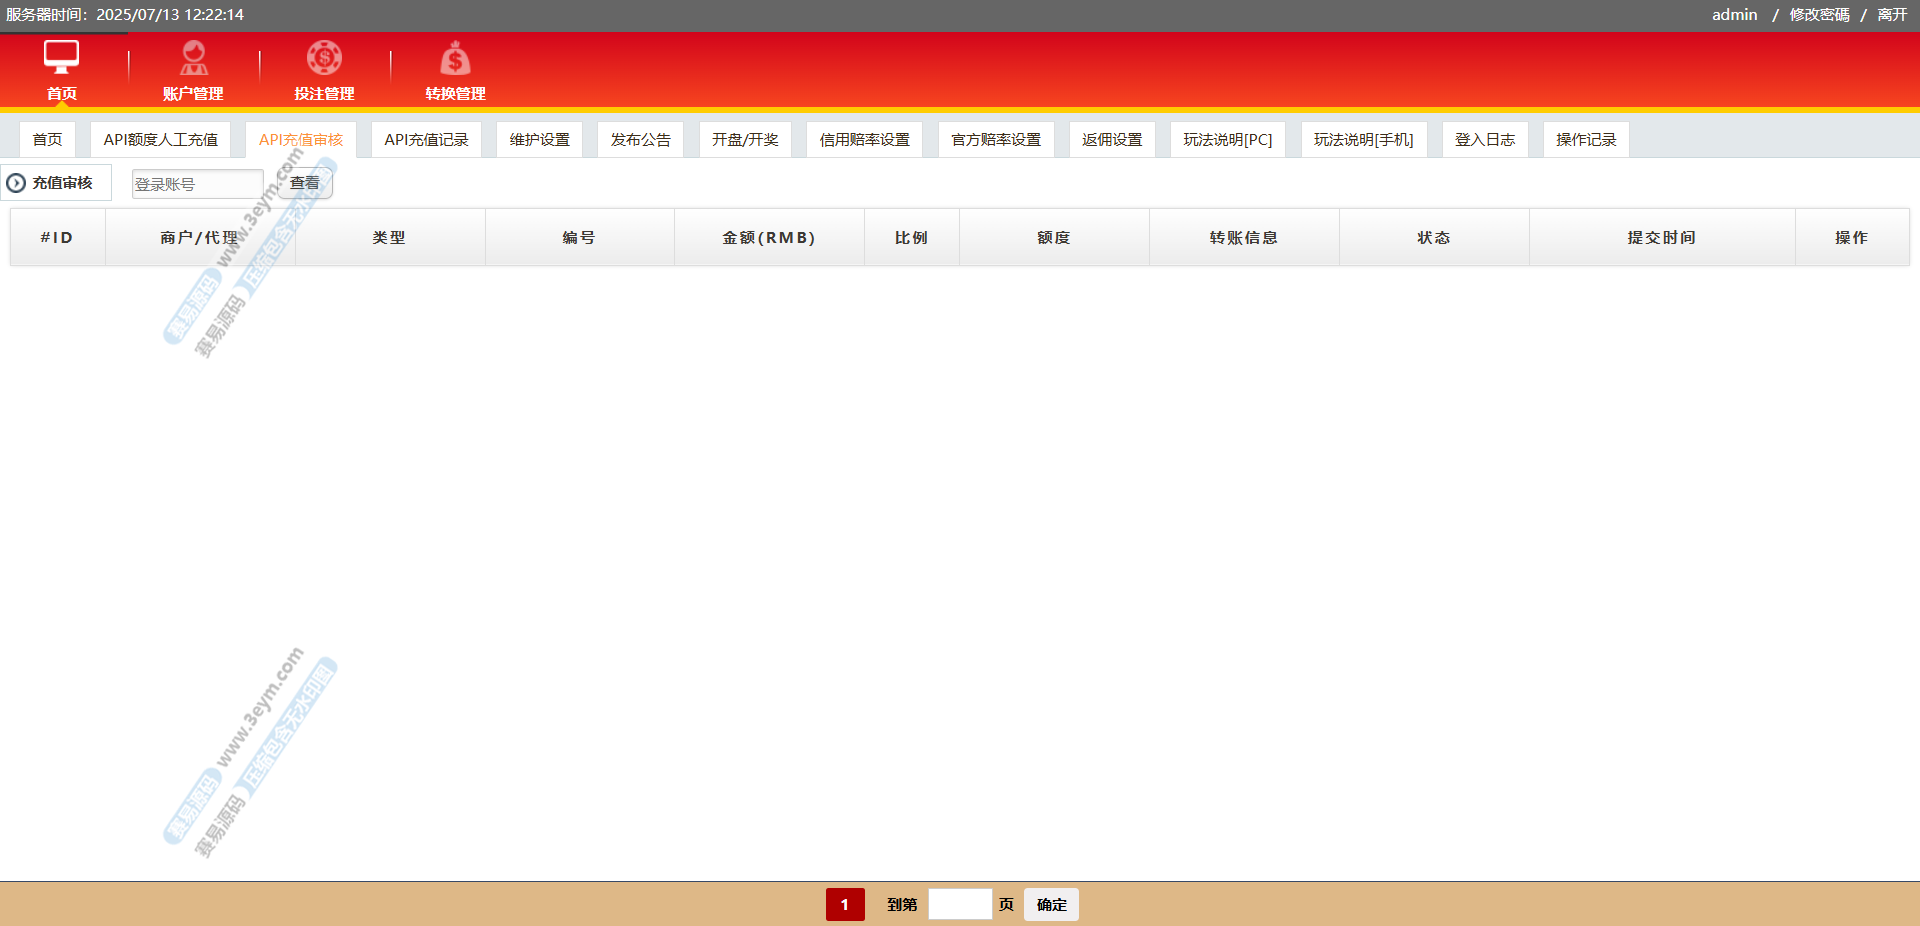The width and height of the screenshot is (1920, 926).
Task: Click the circular arrow icon beside 充值审核
Action: pos(16,183)
